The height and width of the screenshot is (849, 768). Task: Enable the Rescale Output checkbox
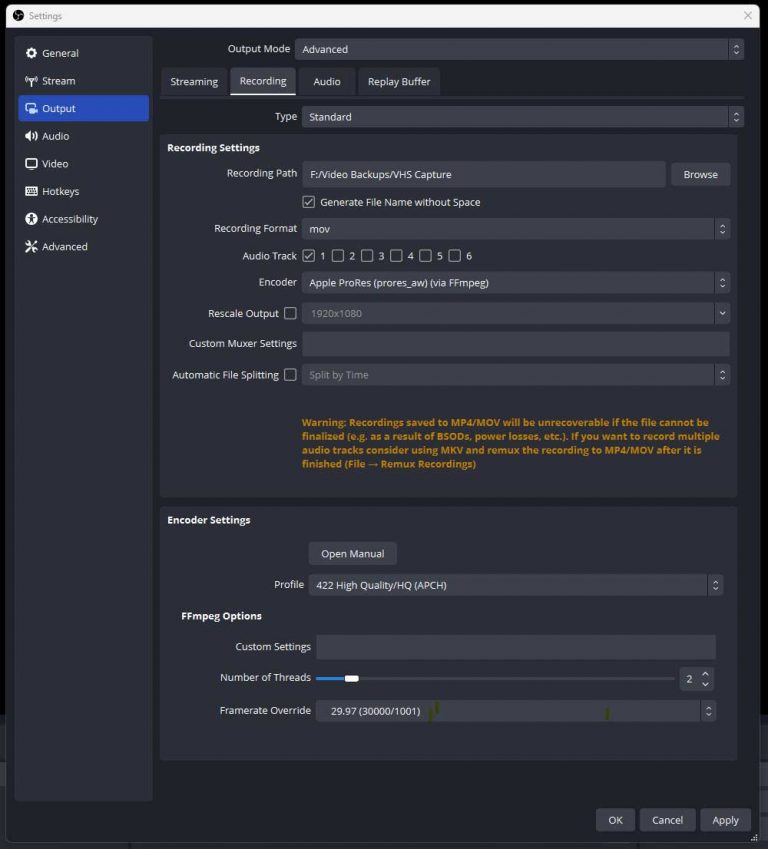pyautogui.click(x=290, y=313)
